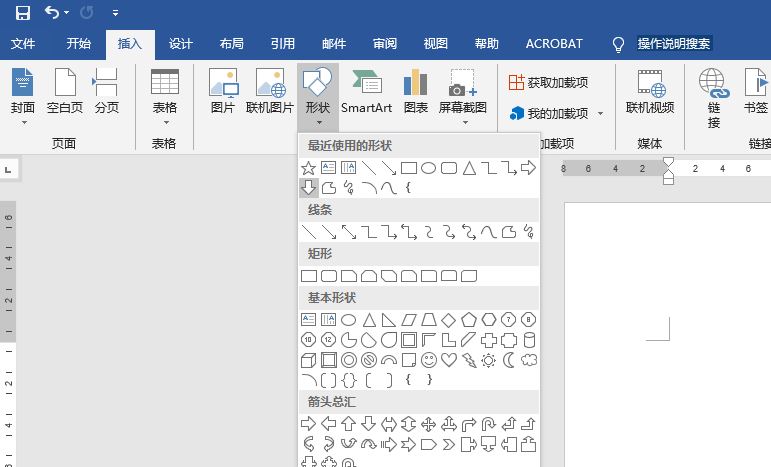Open Customize Quick Access Toolbar dropdown
Viewport: 771px width, 467px height.
(x=115, y=13)
